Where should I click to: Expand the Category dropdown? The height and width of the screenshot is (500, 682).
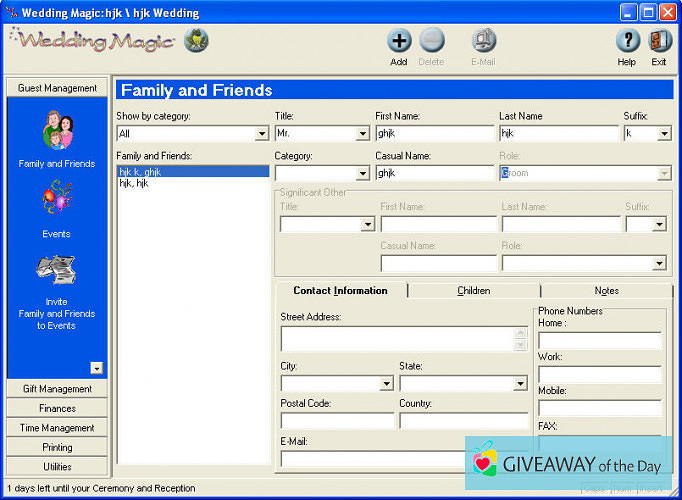pyautogui.click(x=362, y=174)
